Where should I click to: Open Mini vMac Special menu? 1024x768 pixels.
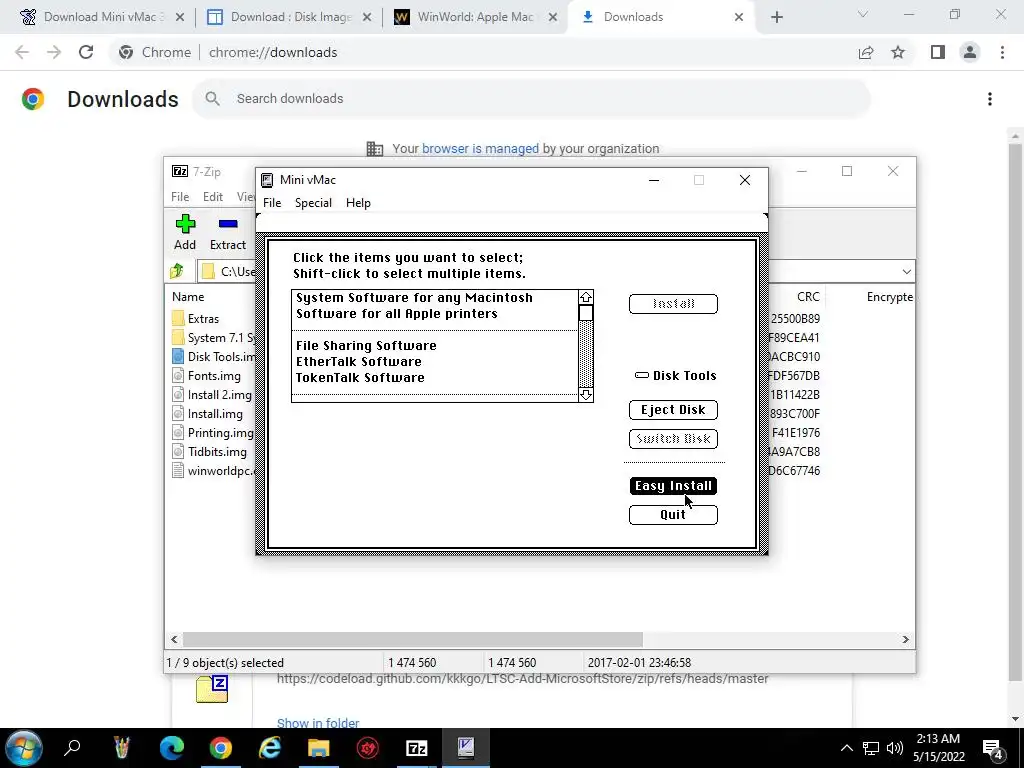pyautogui.click(x=313, y=203)
